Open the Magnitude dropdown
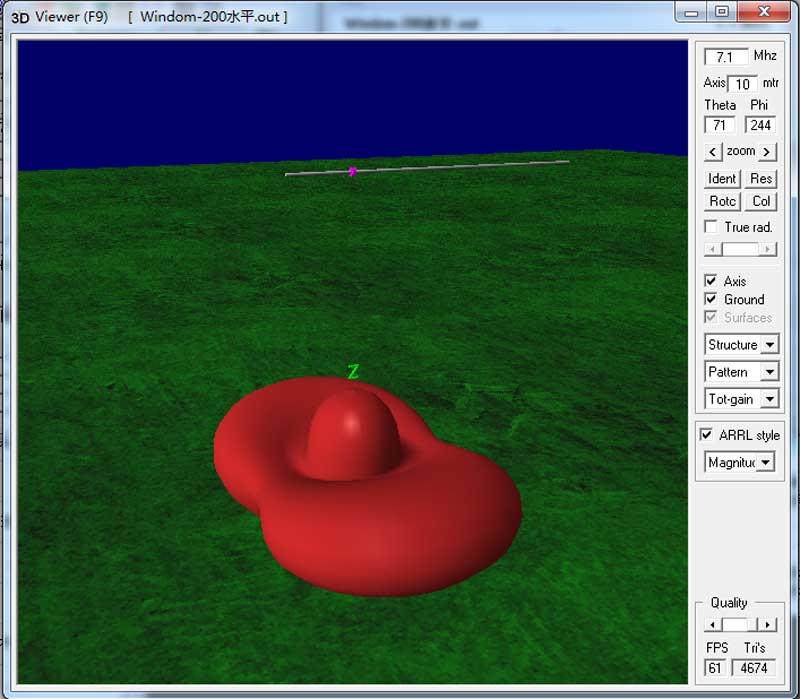Screen dimensions: 800x699 click(x=739, y=463)
